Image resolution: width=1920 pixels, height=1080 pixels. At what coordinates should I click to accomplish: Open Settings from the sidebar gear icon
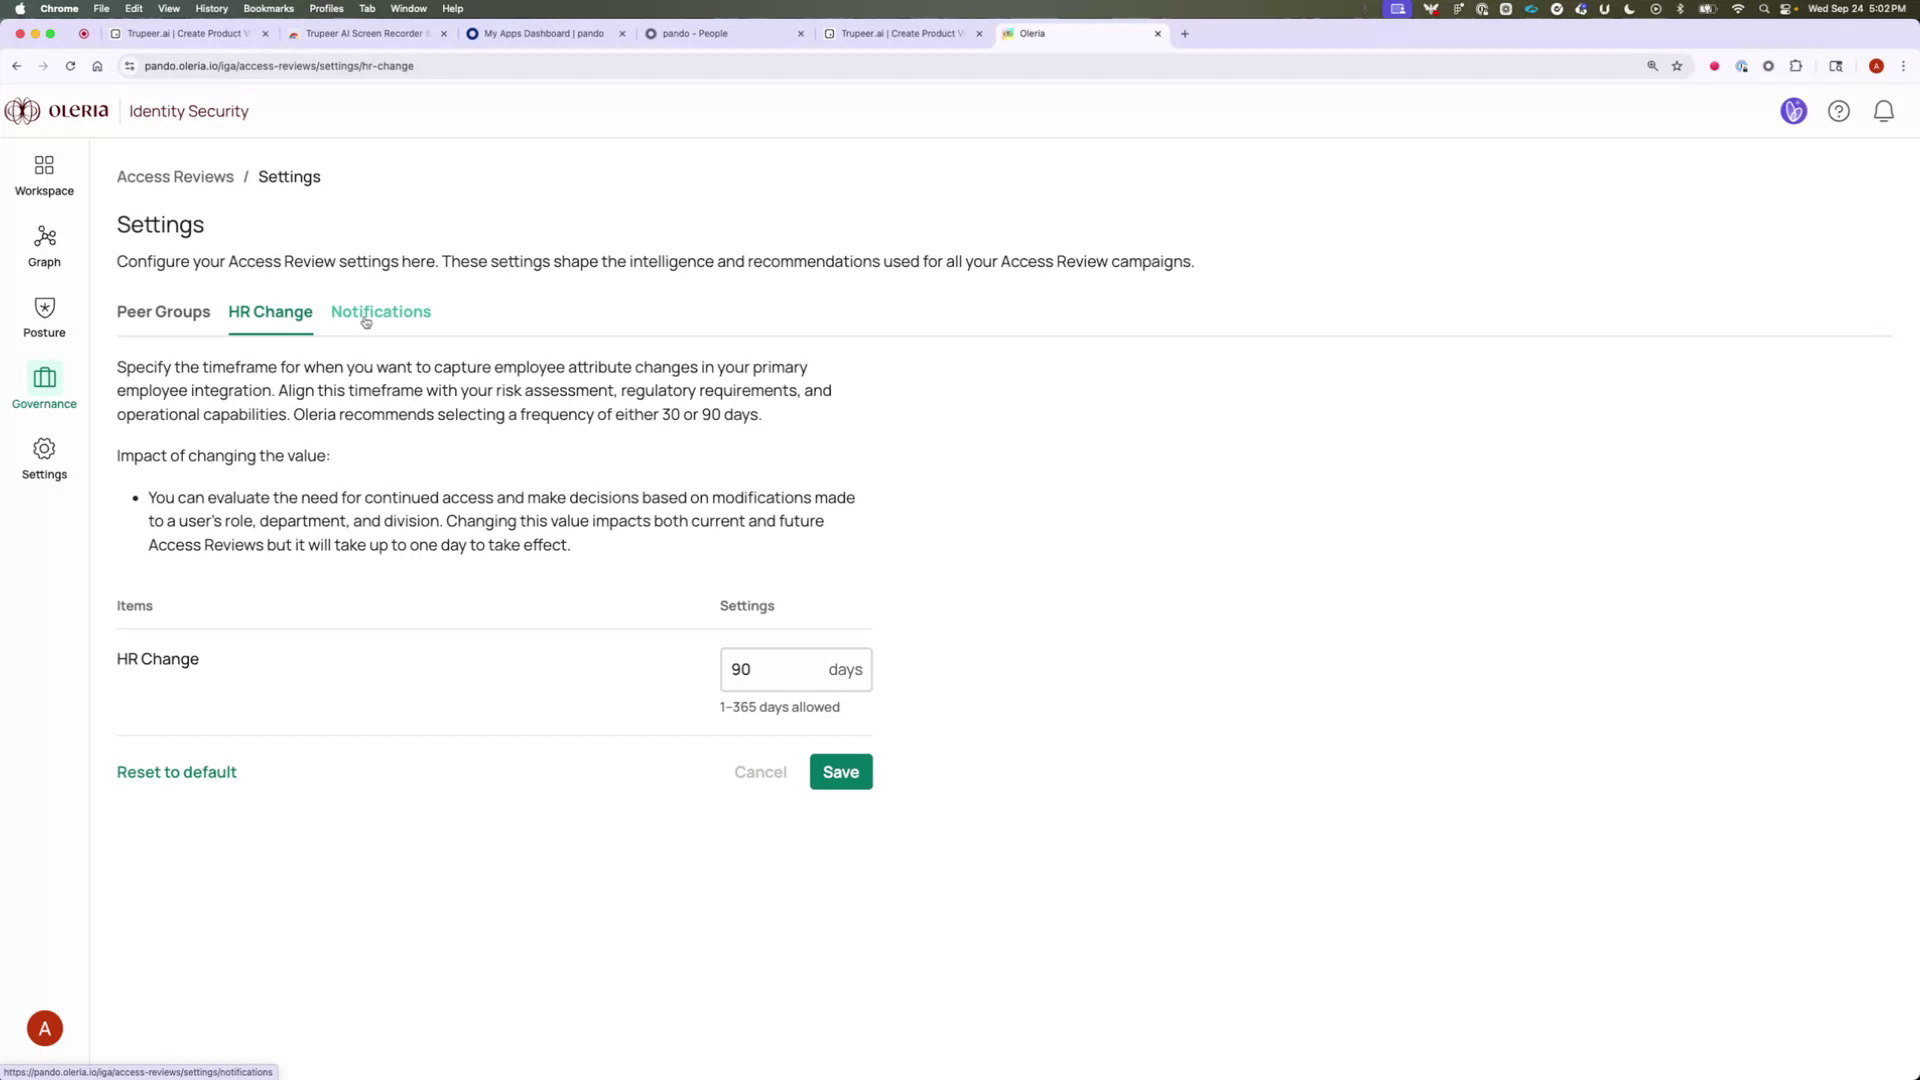(43, 458)
